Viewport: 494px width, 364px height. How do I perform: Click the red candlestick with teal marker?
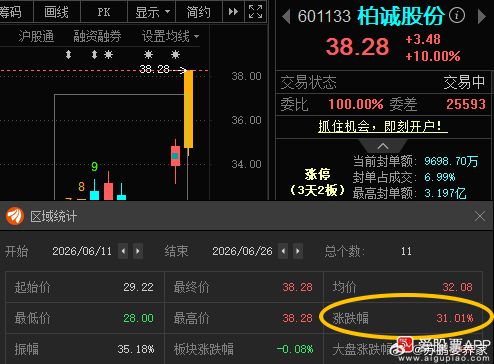point(175,156)
